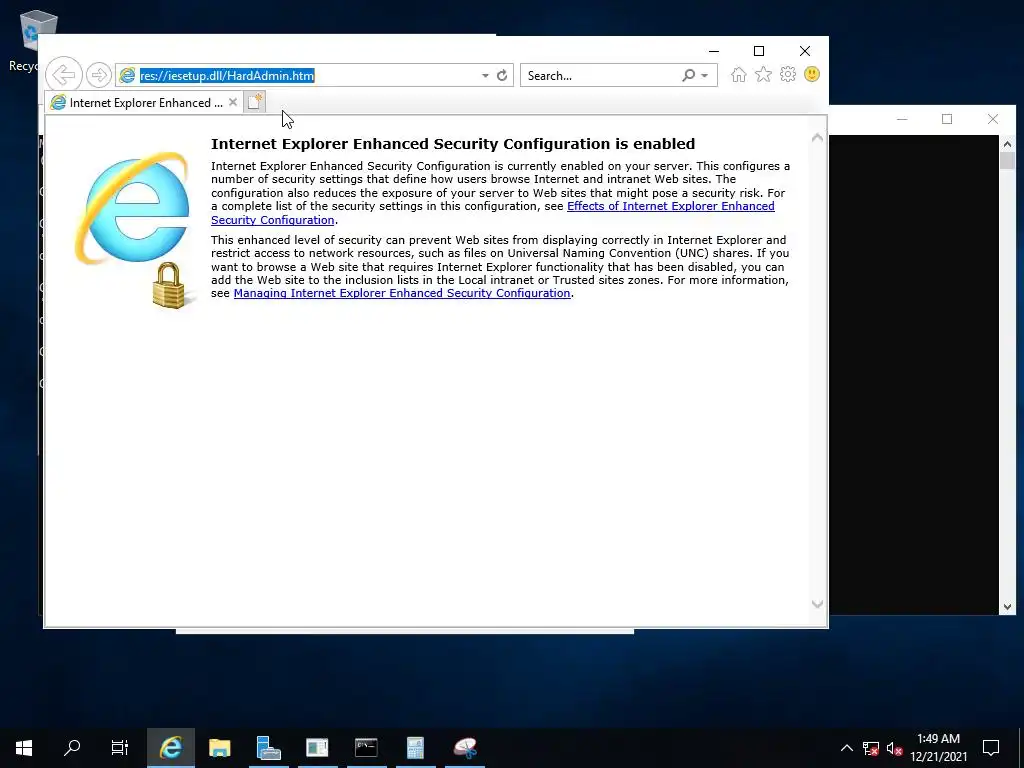The image size is (1024, 768).
Task: Close the Internet Explorer Enhanced tab
Action: (x=232, y=103)
